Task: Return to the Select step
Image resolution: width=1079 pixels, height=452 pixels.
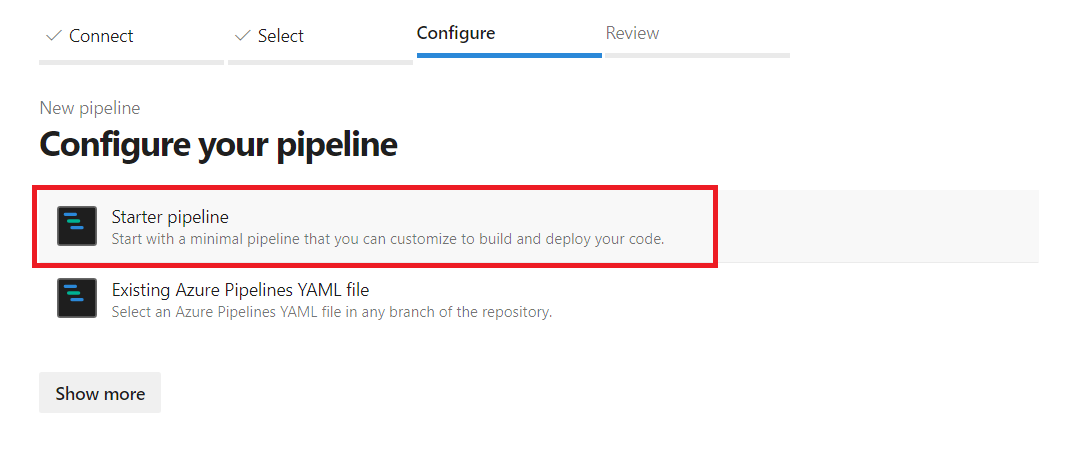Action: [280, 36]
